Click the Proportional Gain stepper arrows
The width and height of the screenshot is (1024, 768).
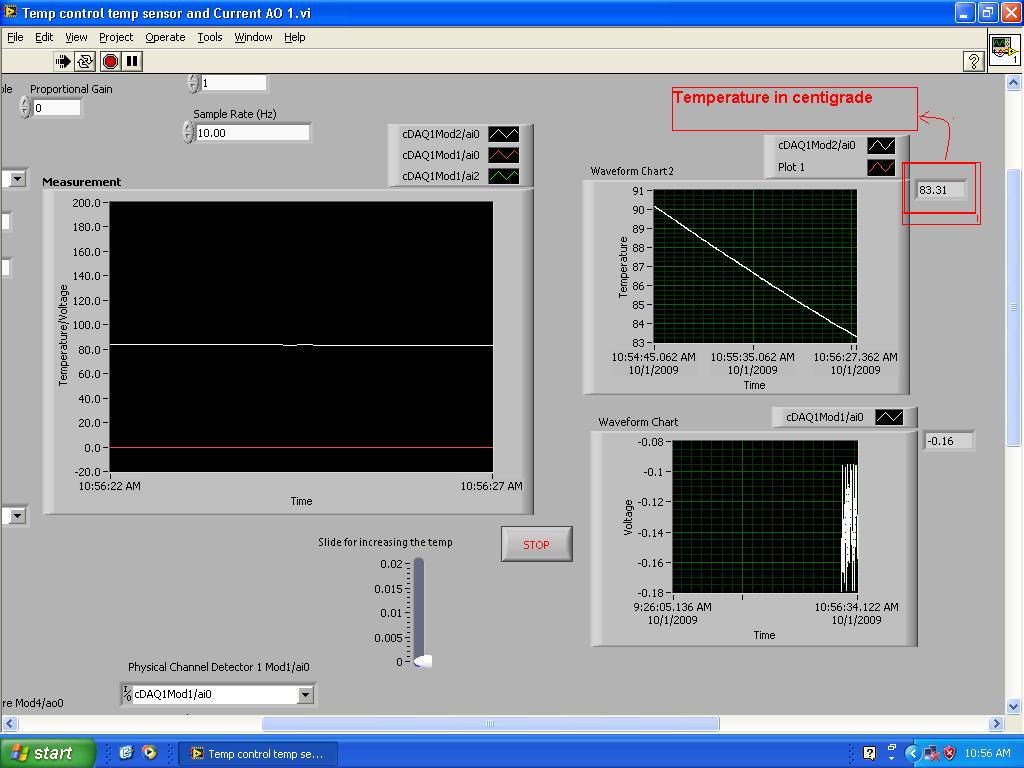click(25, 107)
